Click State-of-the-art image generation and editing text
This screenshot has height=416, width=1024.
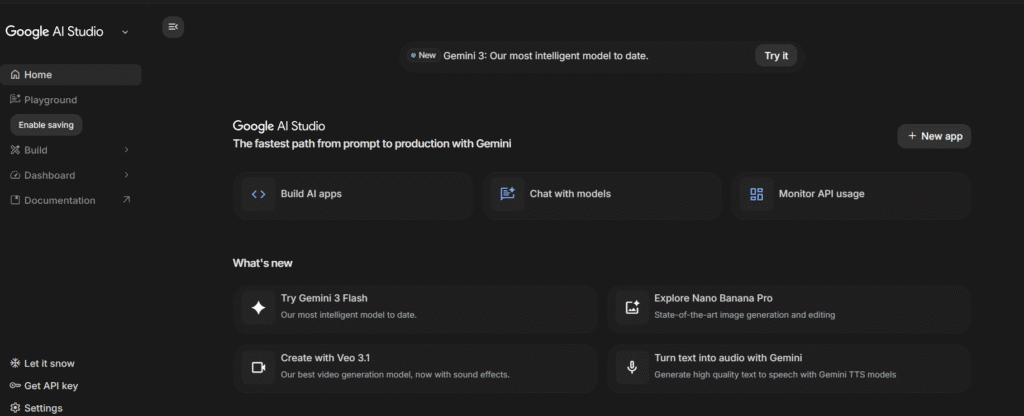[744, 315]
